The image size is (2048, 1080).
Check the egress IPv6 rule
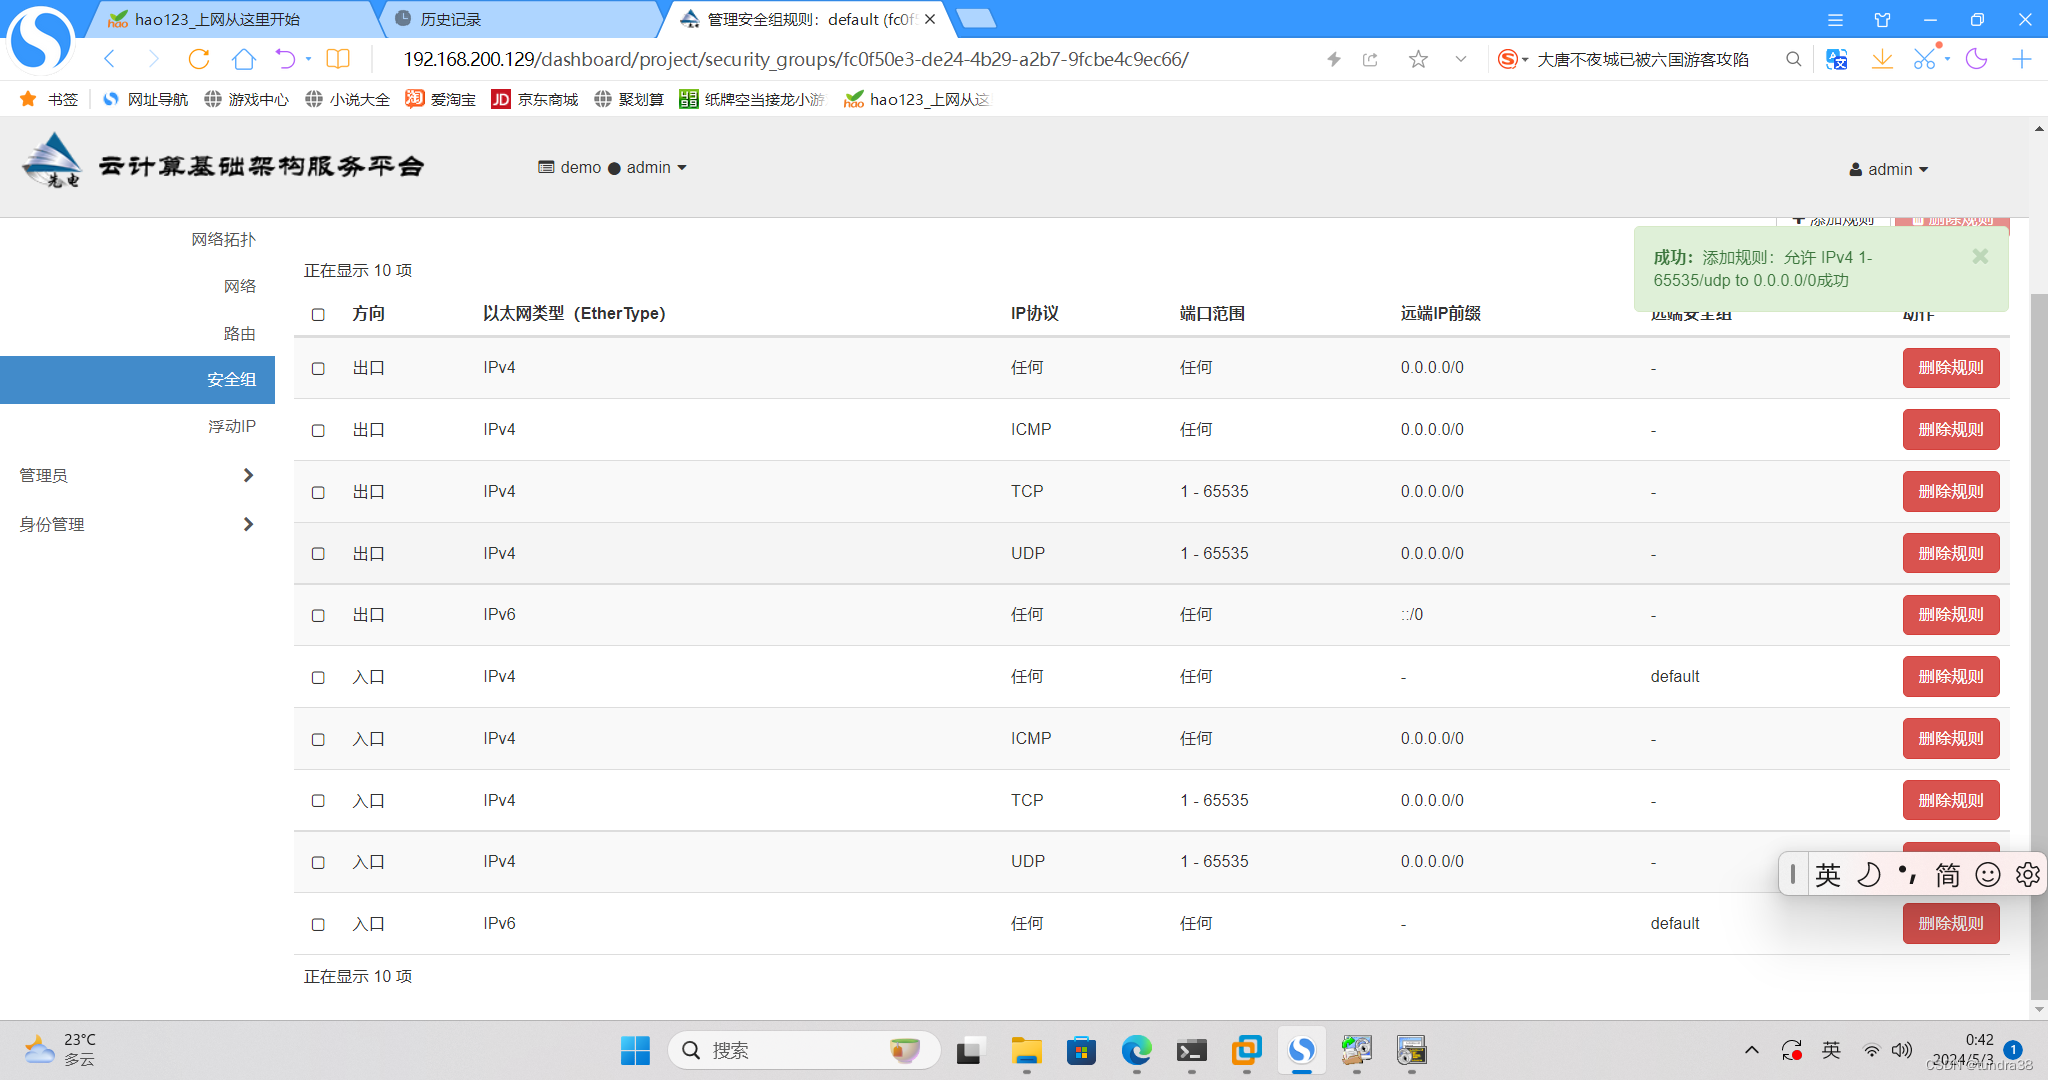pos(318,615)
